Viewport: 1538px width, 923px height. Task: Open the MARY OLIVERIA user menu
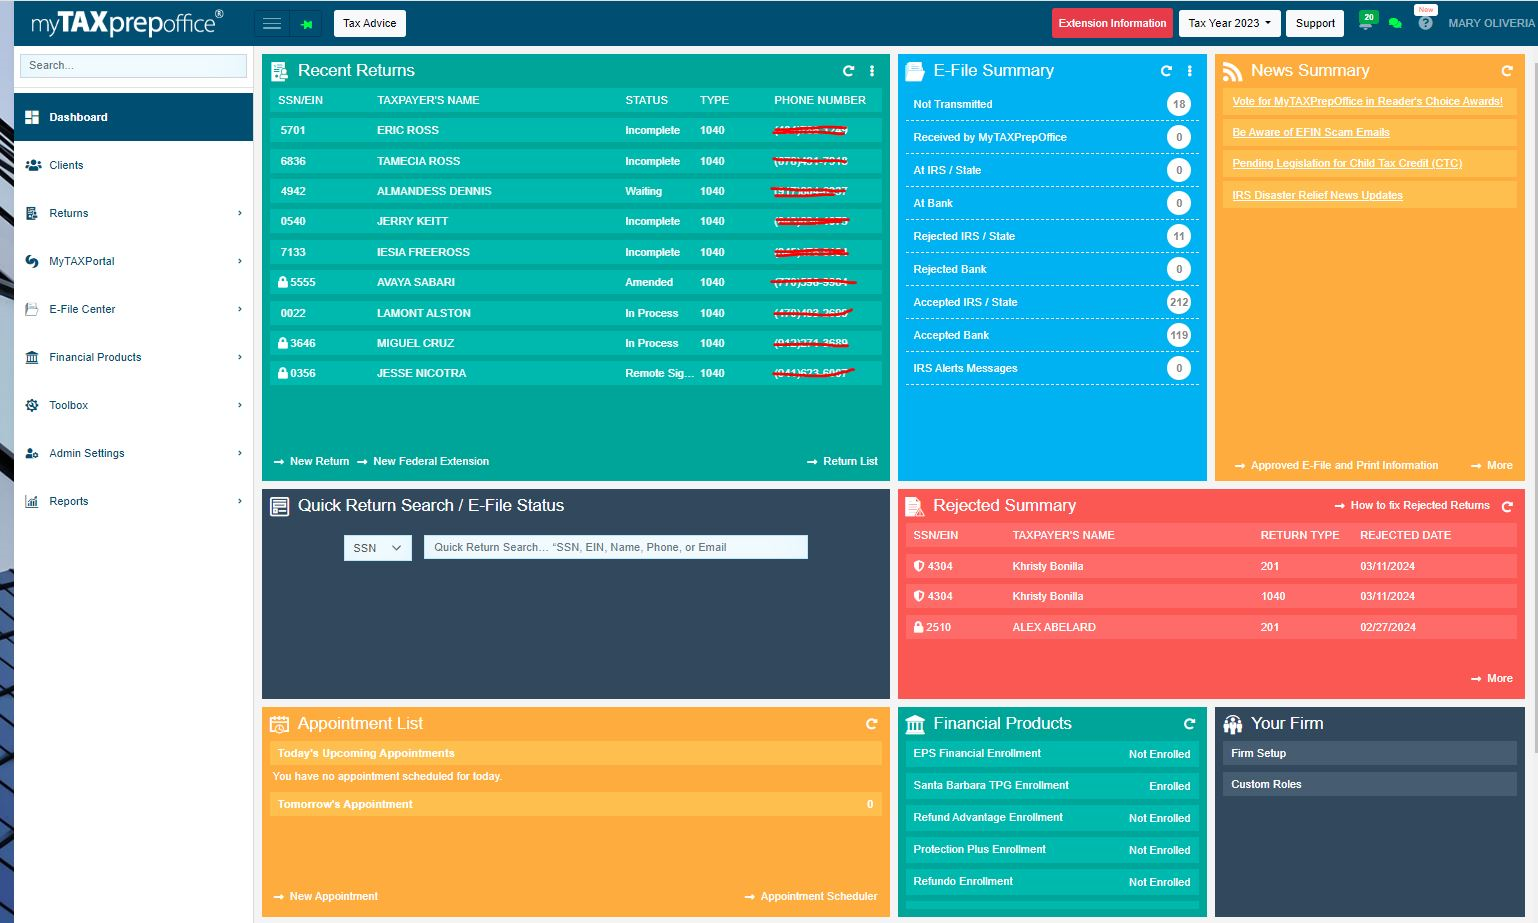pyautogui.click(x=1491, y=23)
